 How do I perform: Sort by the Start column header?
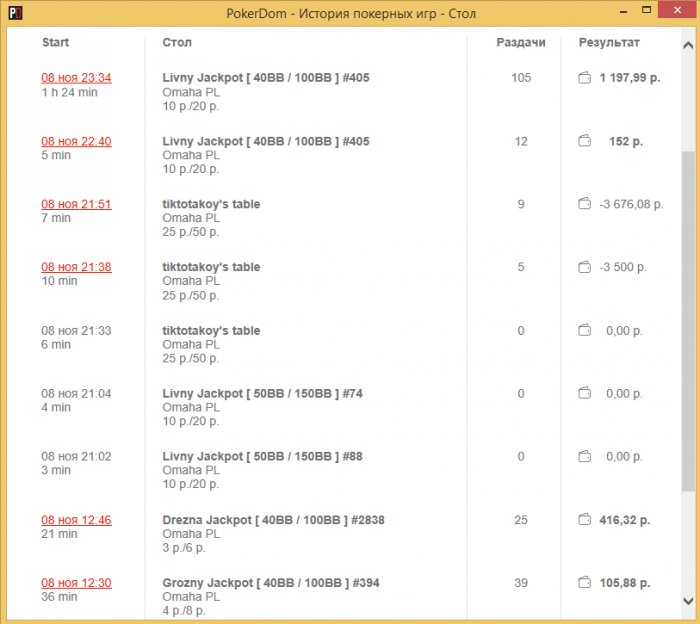56,43
